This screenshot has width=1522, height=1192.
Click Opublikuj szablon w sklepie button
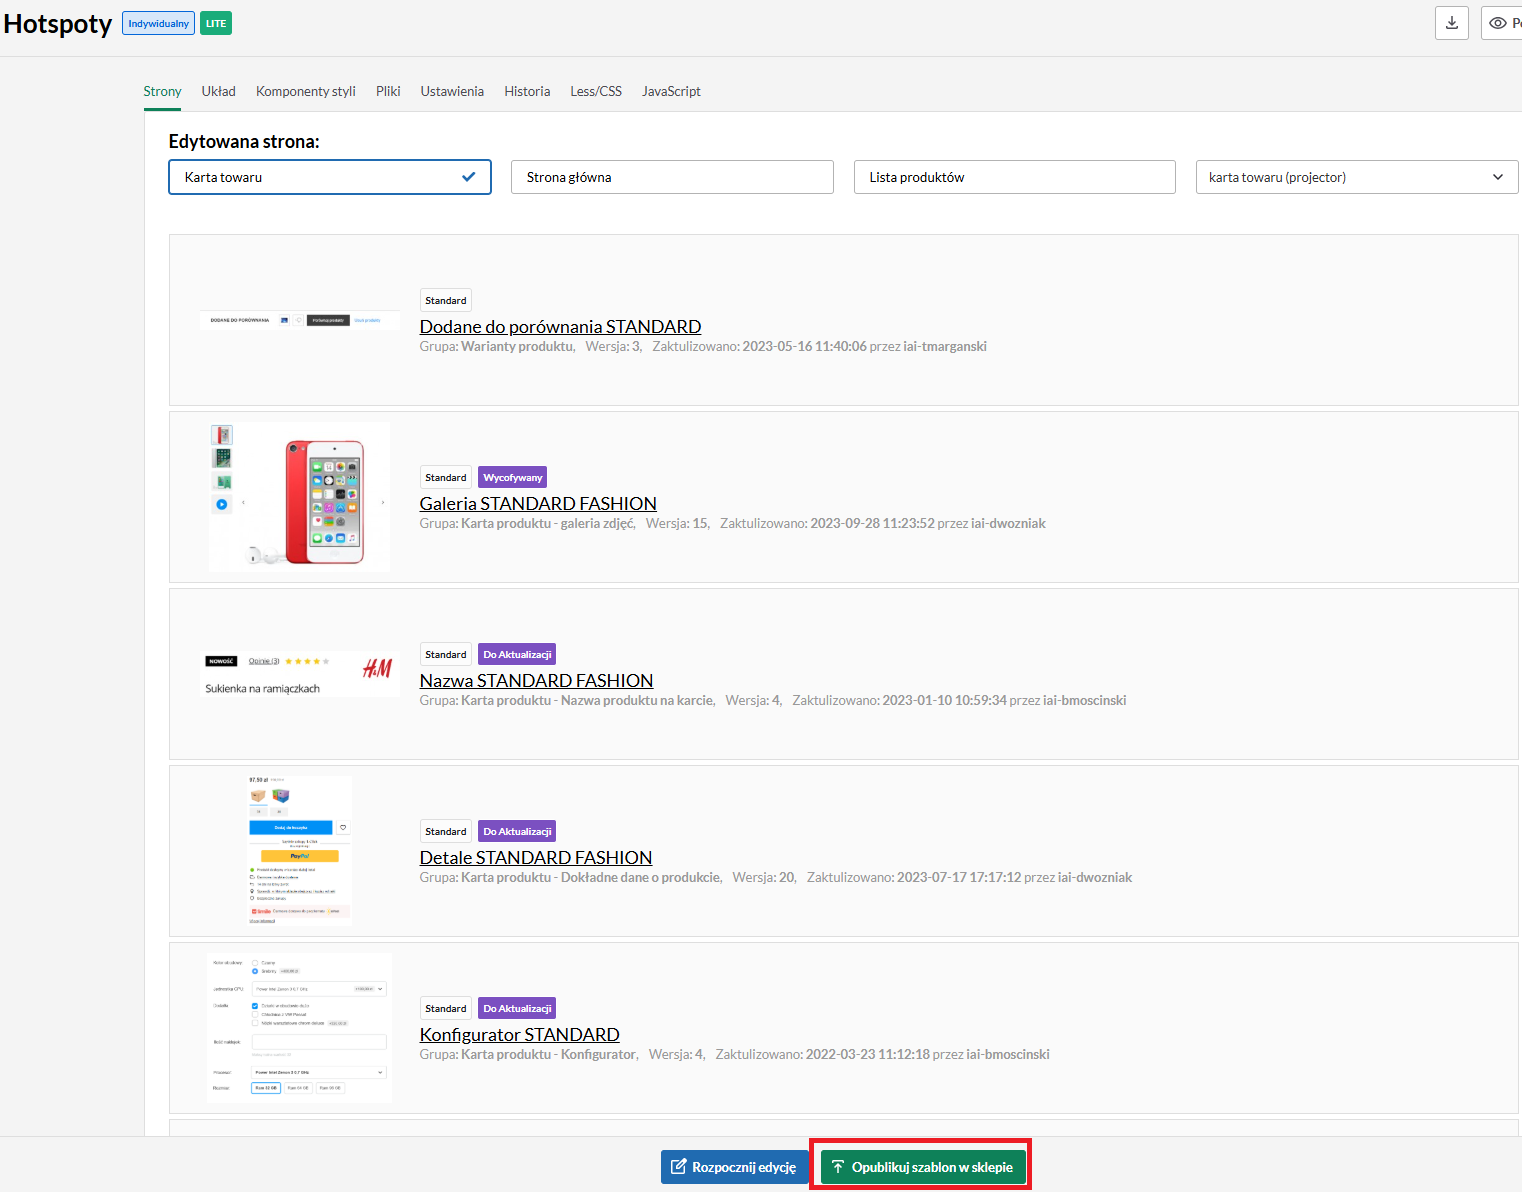(x=923, y=1167)
